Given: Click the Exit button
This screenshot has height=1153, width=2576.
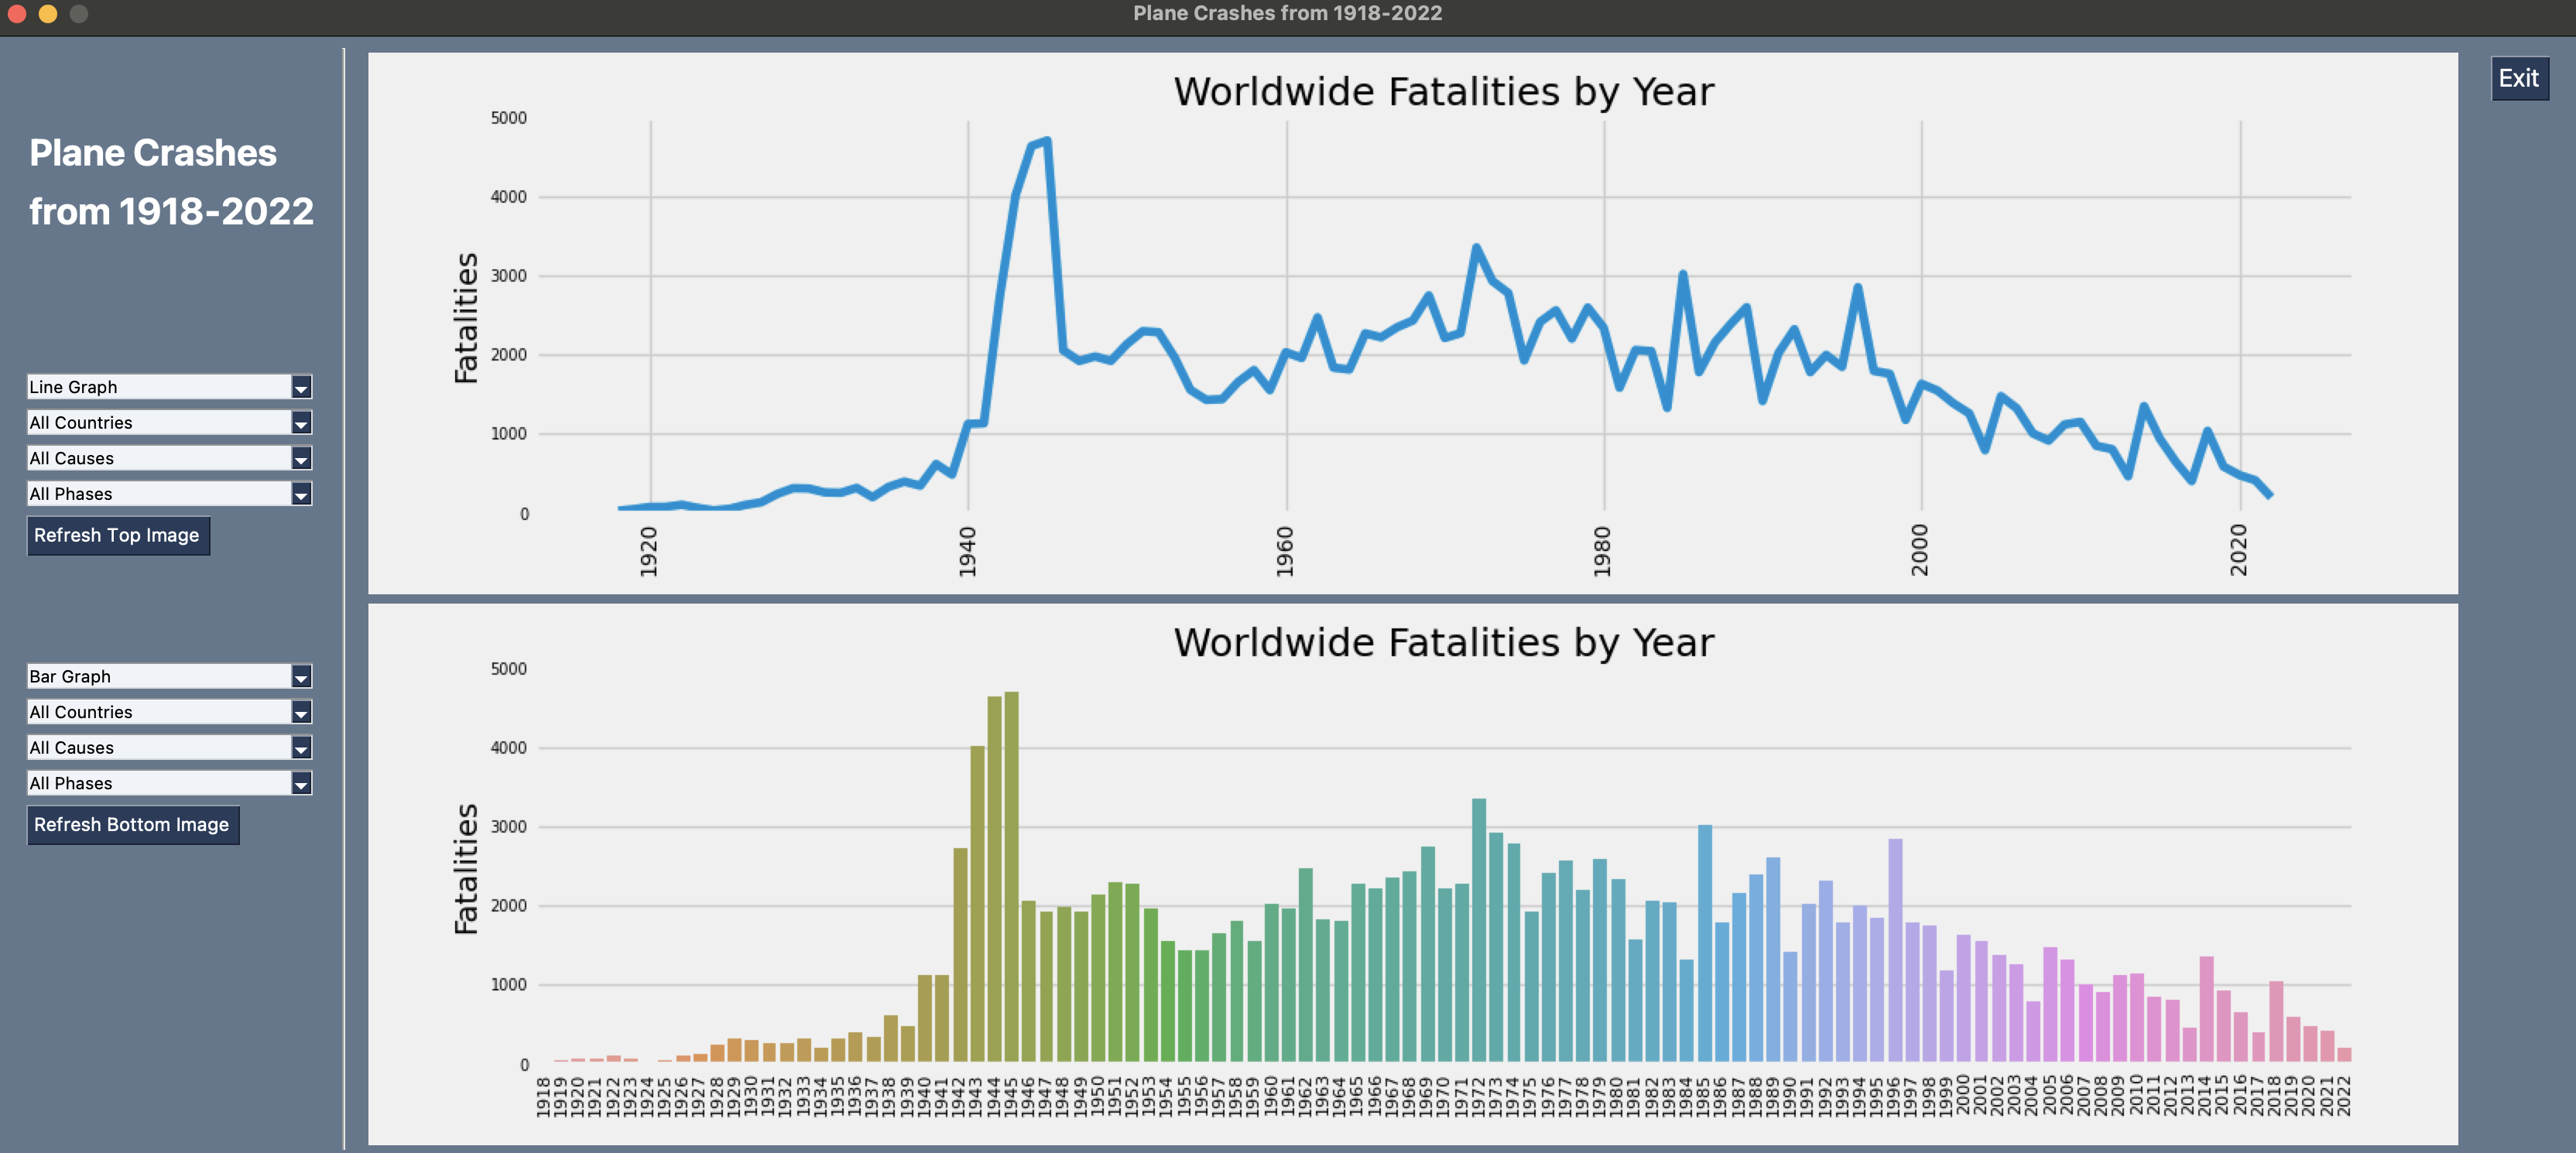Looking at the screenshot, I should (2519, 77).
